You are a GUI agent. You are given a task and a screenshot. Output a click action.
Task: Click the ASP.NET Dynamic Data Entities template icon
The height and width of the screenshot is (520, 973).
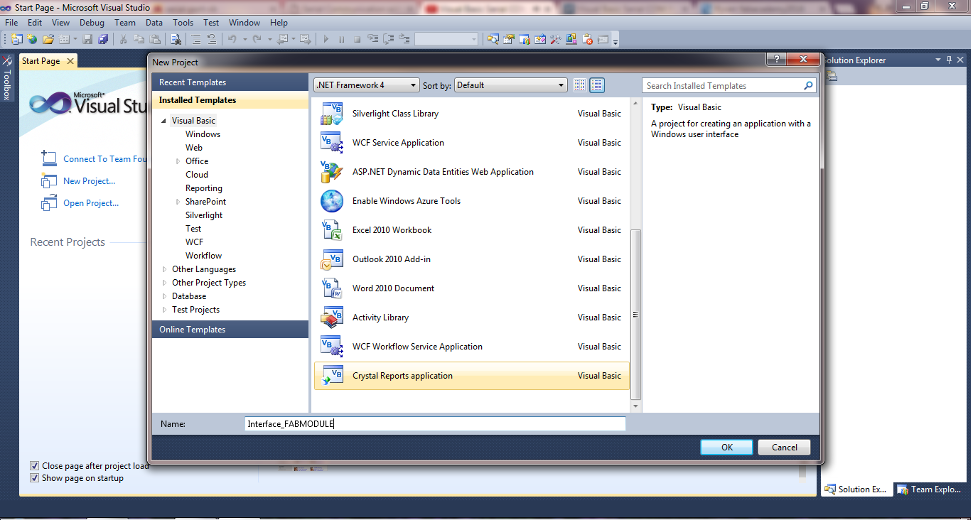(x=331, y=172)
